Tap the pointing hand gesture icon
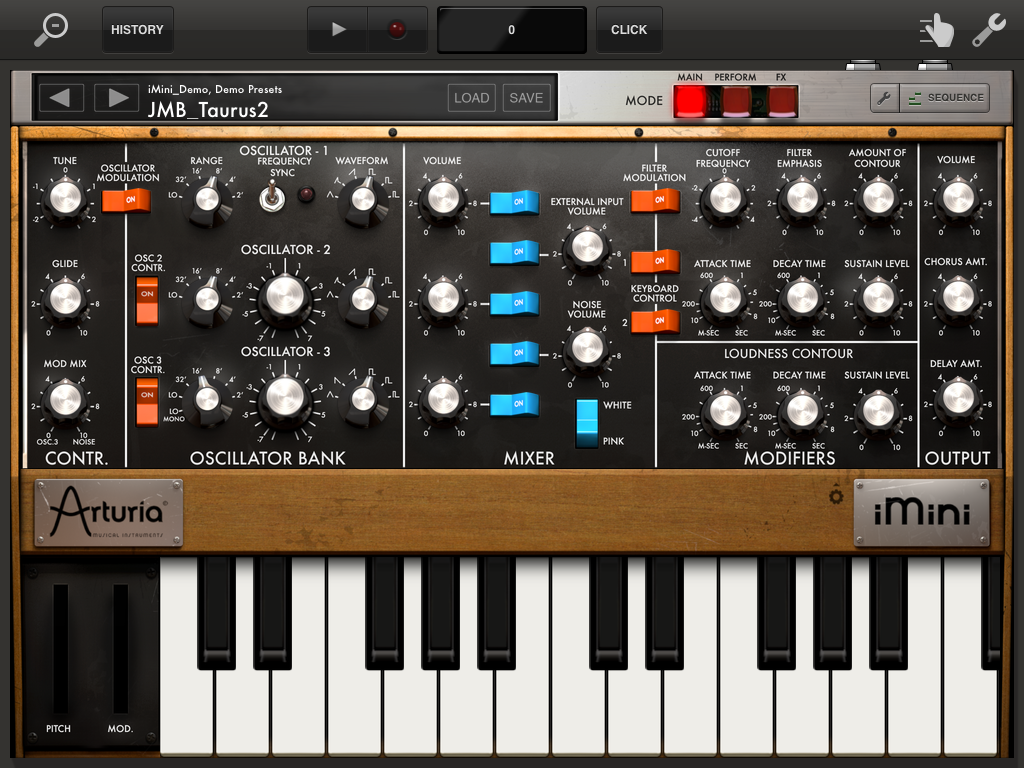The width and height of the screenshot is (1024, 768). [x=936, y=30]
